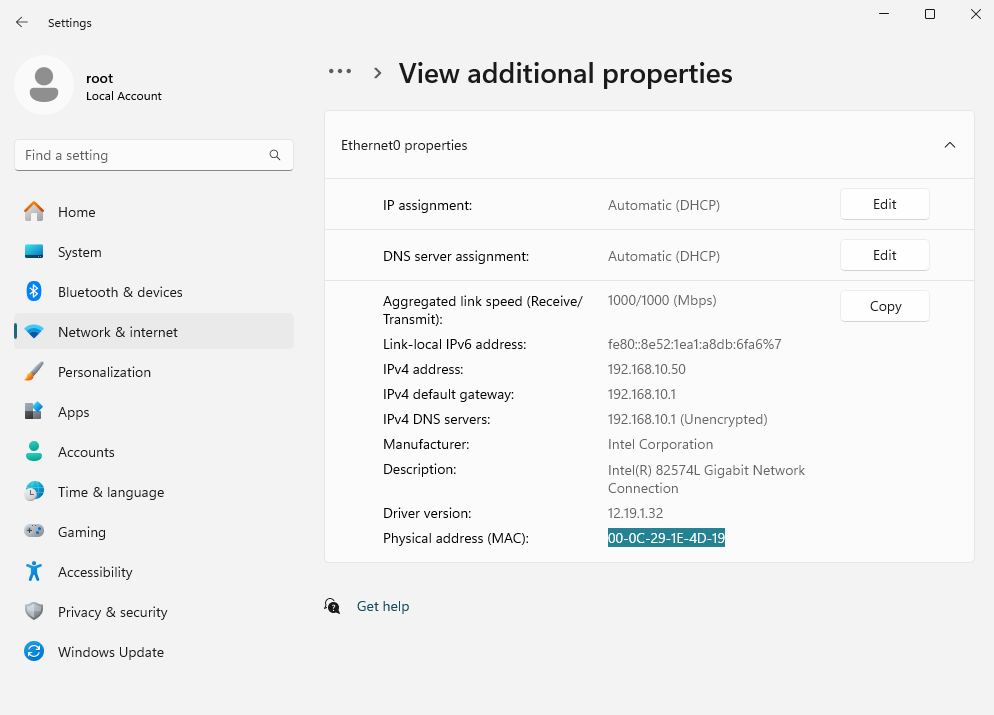Screen dimensions: 994x715
Task: Click the search magnifier icon
Action: tap(275, 155)
